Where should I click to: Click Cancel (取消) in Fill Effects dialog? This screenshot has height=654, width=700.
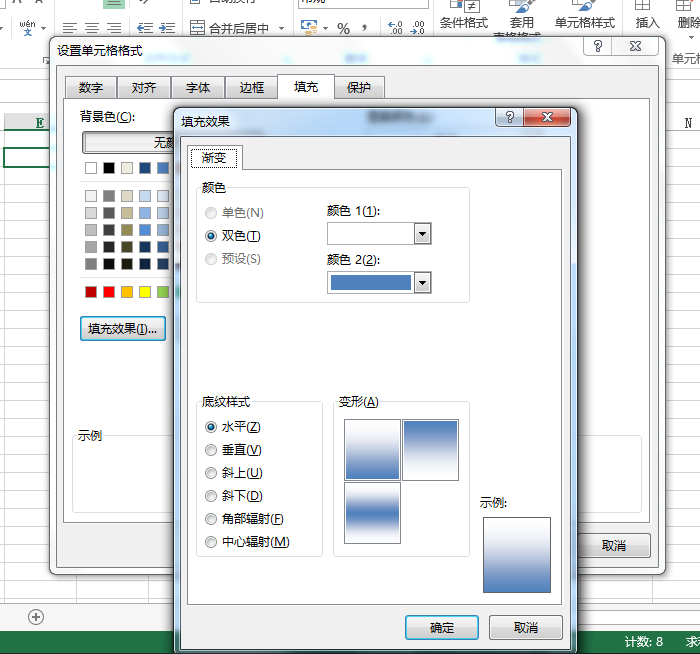pos(526,628)
